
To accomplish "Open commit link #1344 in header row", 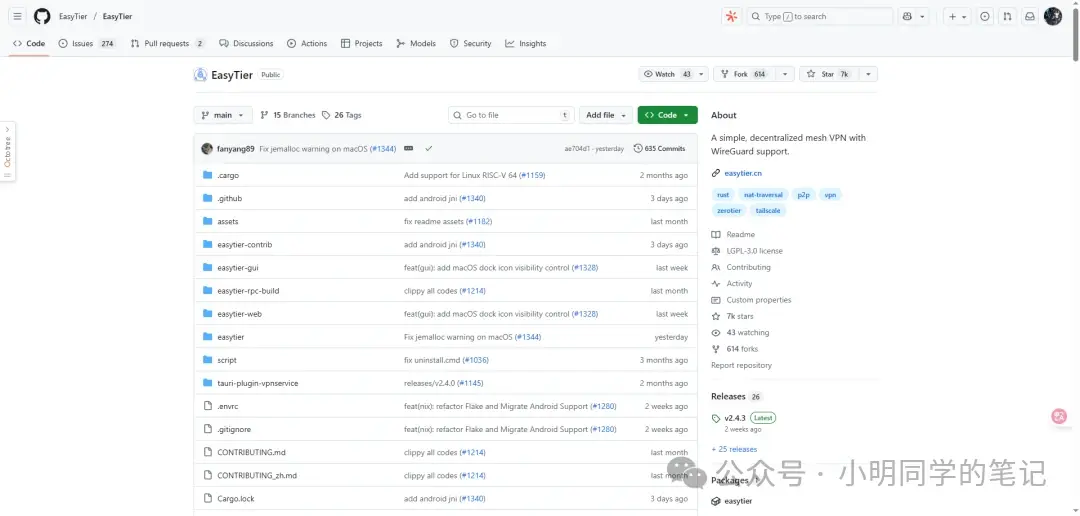I will pyautogui.click(x=383, y=148).
